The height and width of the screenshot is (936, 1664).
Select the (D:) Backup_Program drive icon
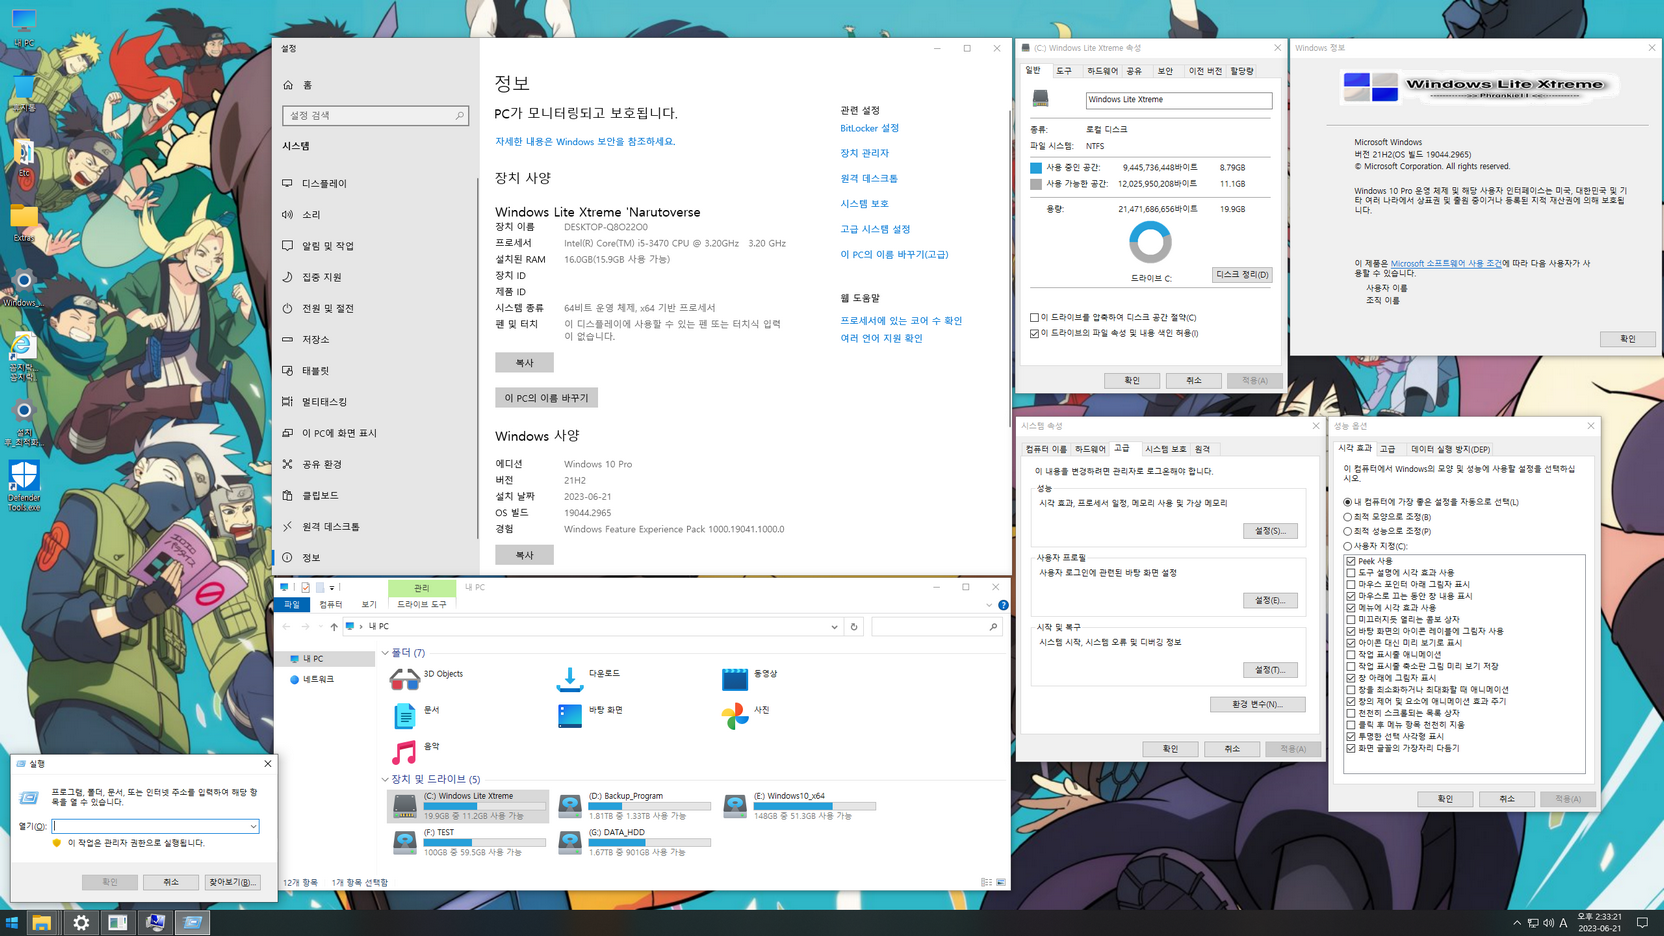[570, 805]
